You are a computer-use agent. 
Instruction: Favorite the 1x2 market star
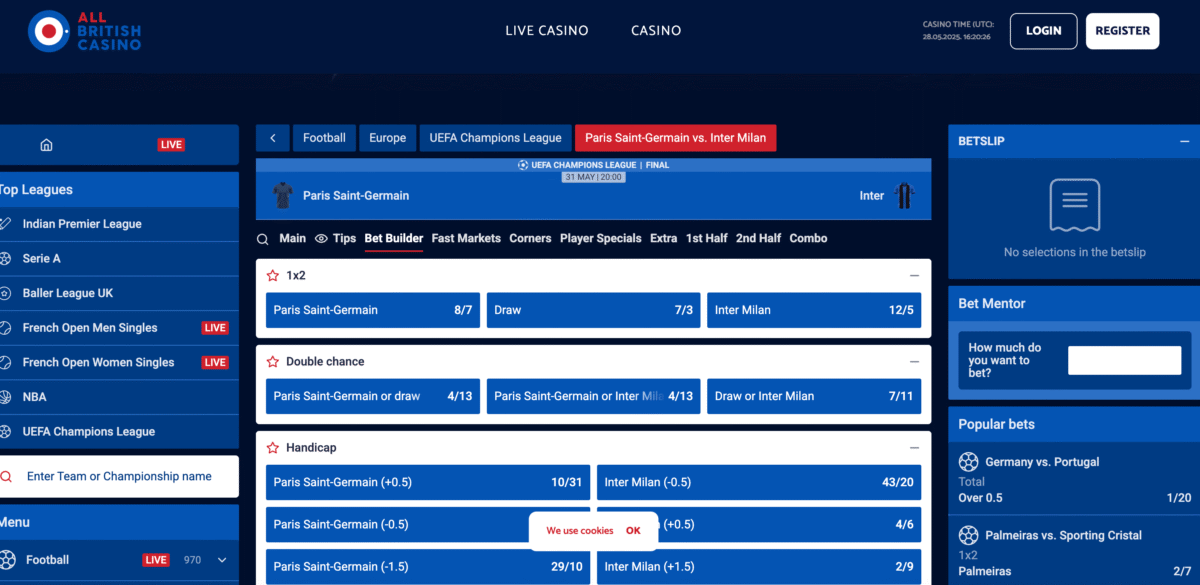(273, 275)
